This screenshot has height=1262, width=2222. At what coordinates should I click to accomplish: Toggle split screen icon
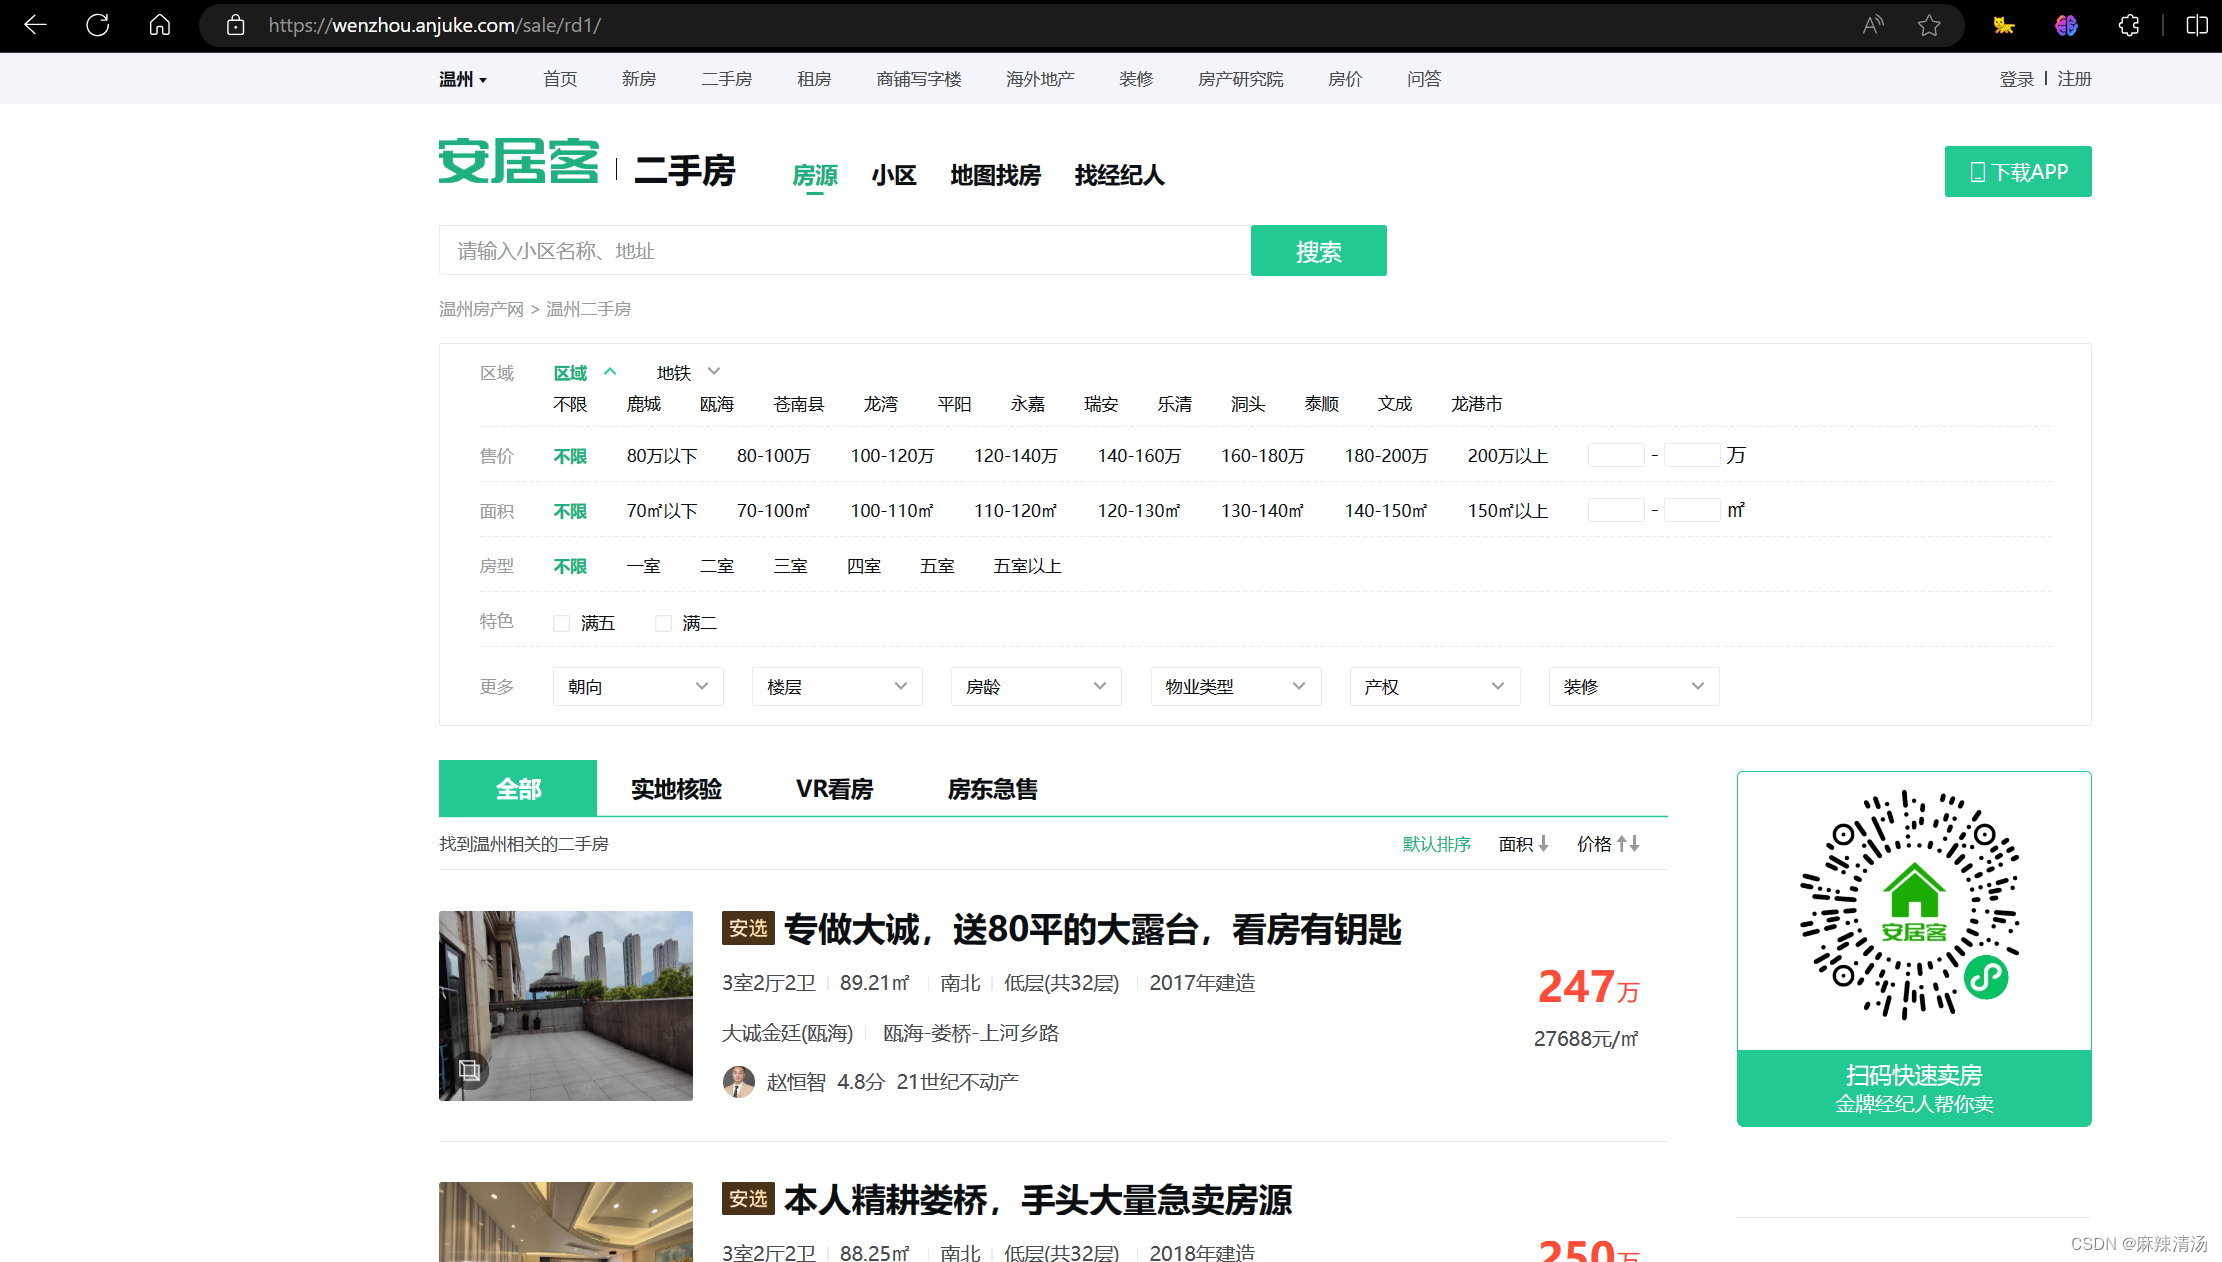click(x=2196, y=25)
